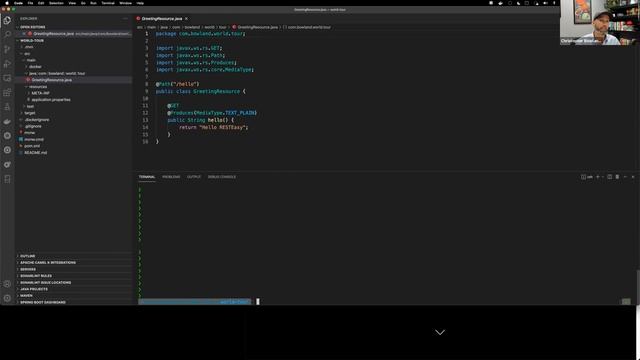Open the Code menu in the menu bar
The image size is (640, 360).
coord(18,3)
